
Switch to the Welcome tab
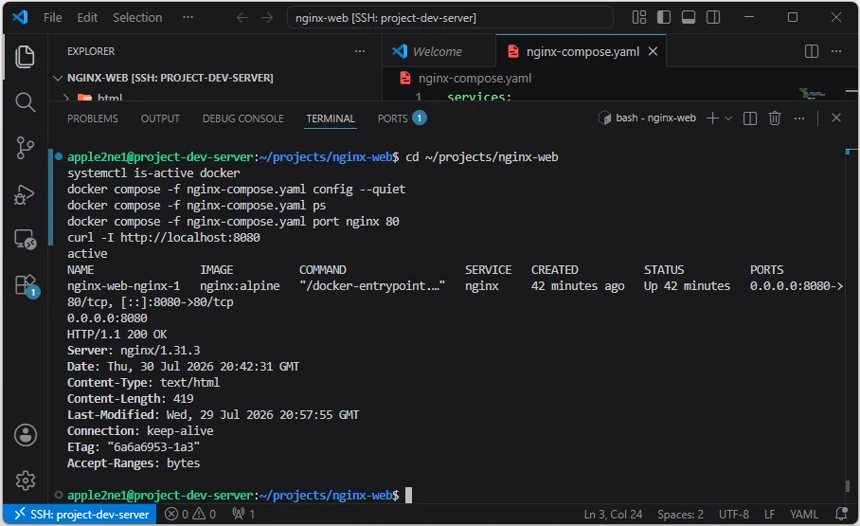(x=437, y=52)
